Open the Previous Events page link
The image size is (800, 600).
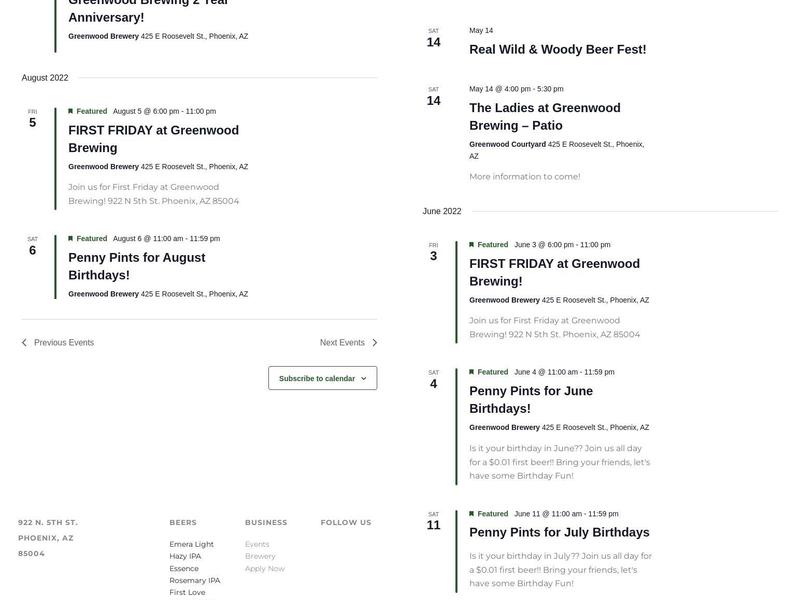coord(63,343)
